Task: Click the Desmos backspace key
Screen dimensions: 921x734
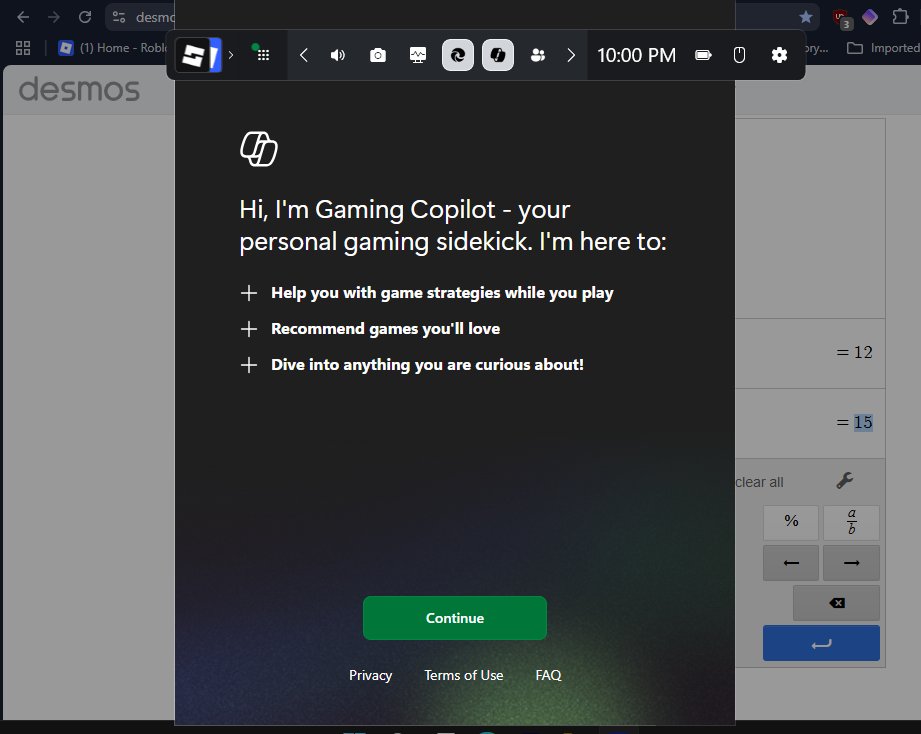Action: tap(836, 603)
